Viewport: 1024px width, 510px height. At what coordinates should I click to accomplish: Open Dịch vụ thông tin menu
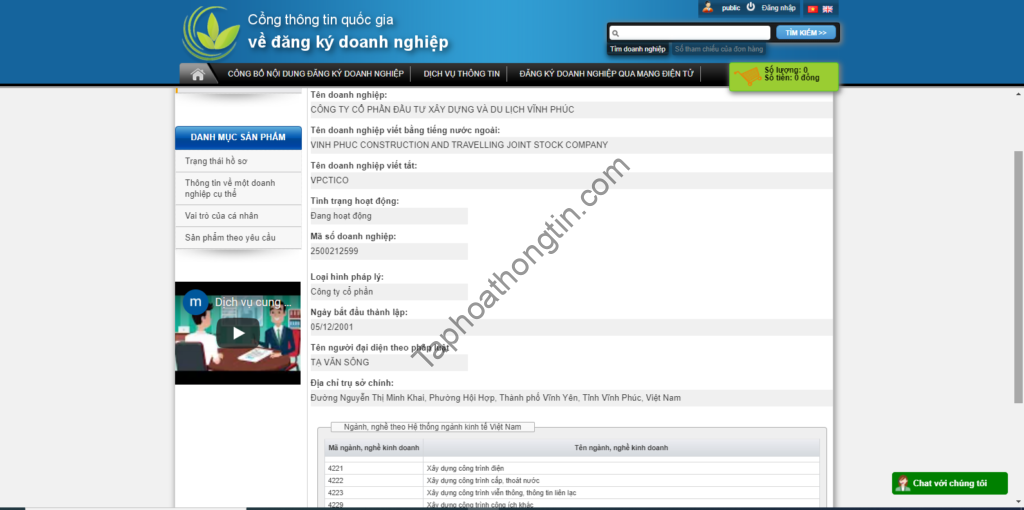click(462, 74)
